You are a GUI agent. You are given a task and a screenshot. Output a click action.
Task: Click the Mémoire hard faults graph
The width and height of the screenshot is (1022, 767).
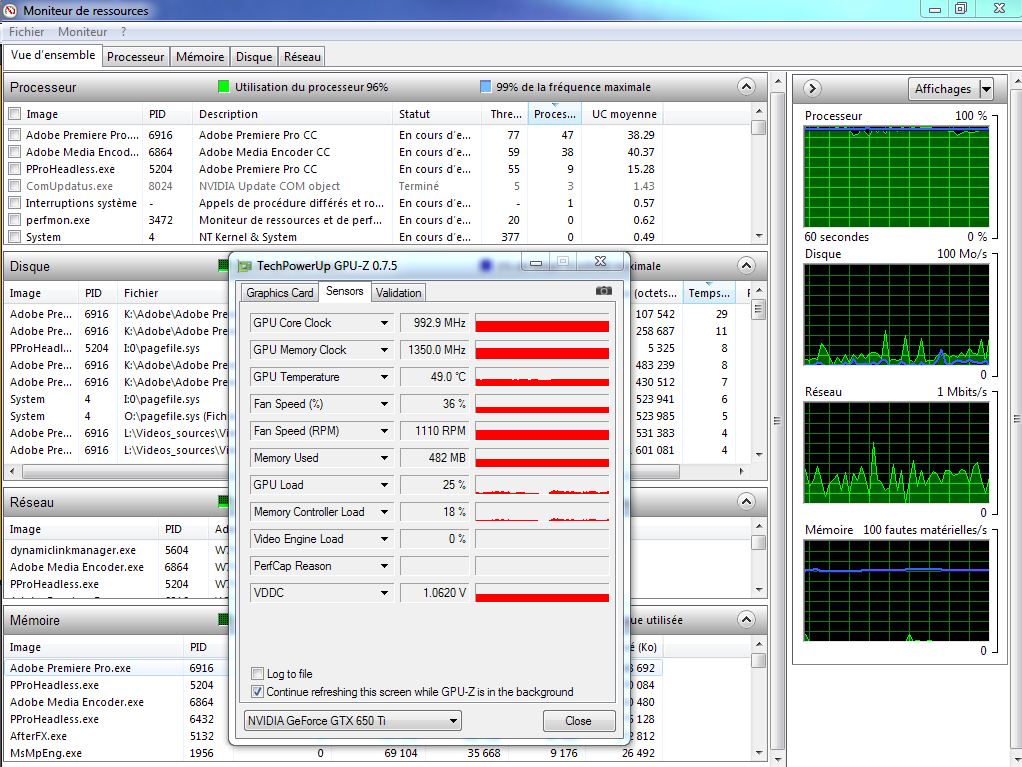[x=896, y=590]
